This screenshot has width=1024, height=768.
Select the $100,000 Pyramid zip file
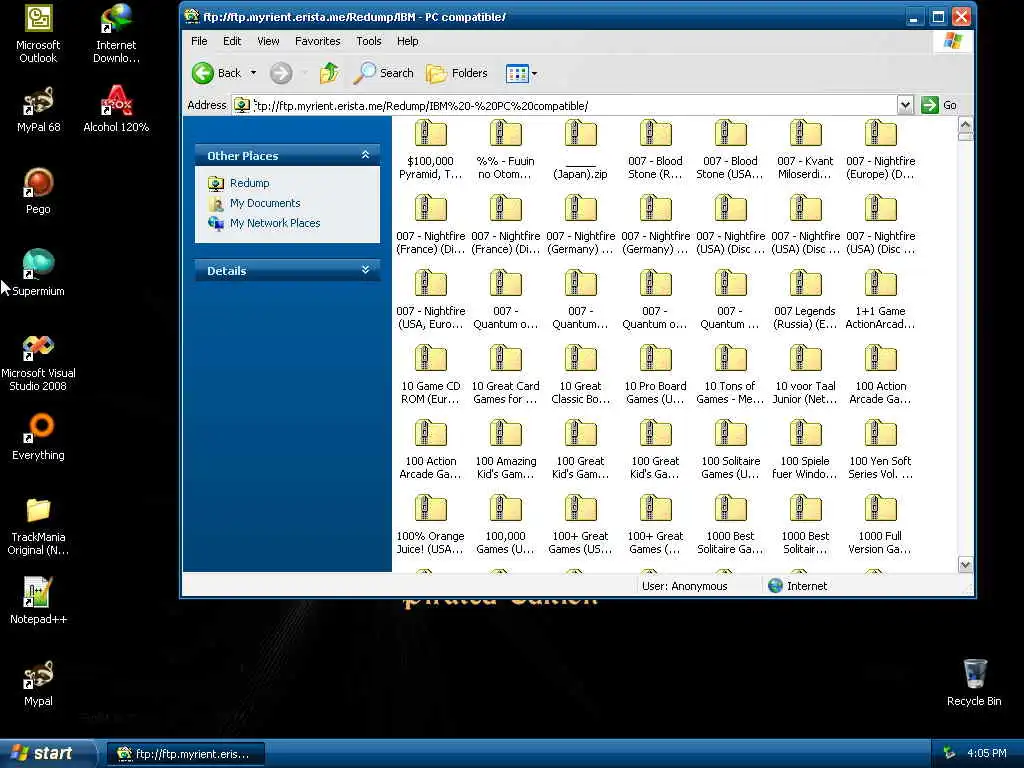tap(430, 150)
